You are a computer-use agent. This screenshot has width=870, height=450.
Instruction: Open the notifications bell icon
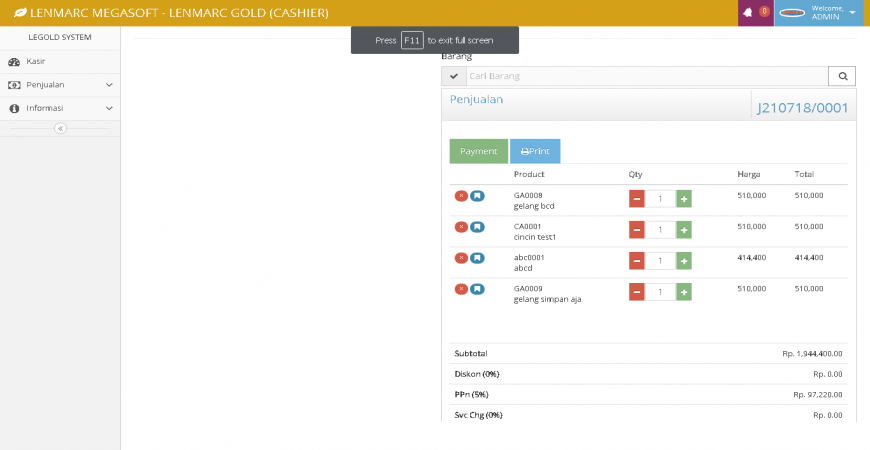point(750,12)
